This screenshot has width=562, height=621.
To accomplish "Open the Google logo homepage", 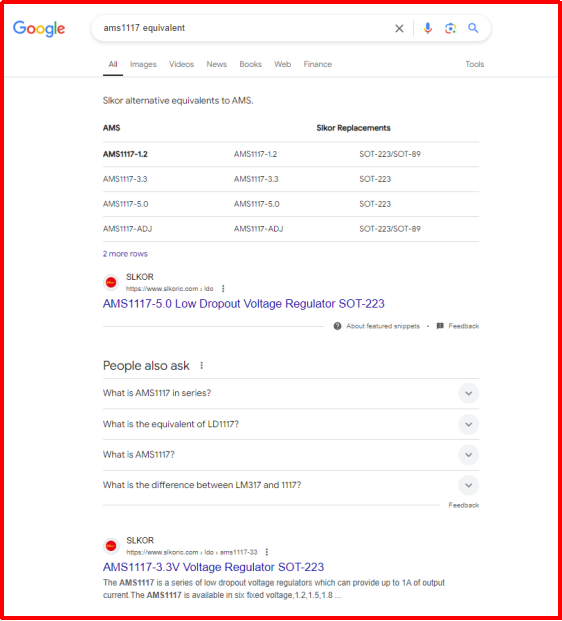I will point(39,29).
